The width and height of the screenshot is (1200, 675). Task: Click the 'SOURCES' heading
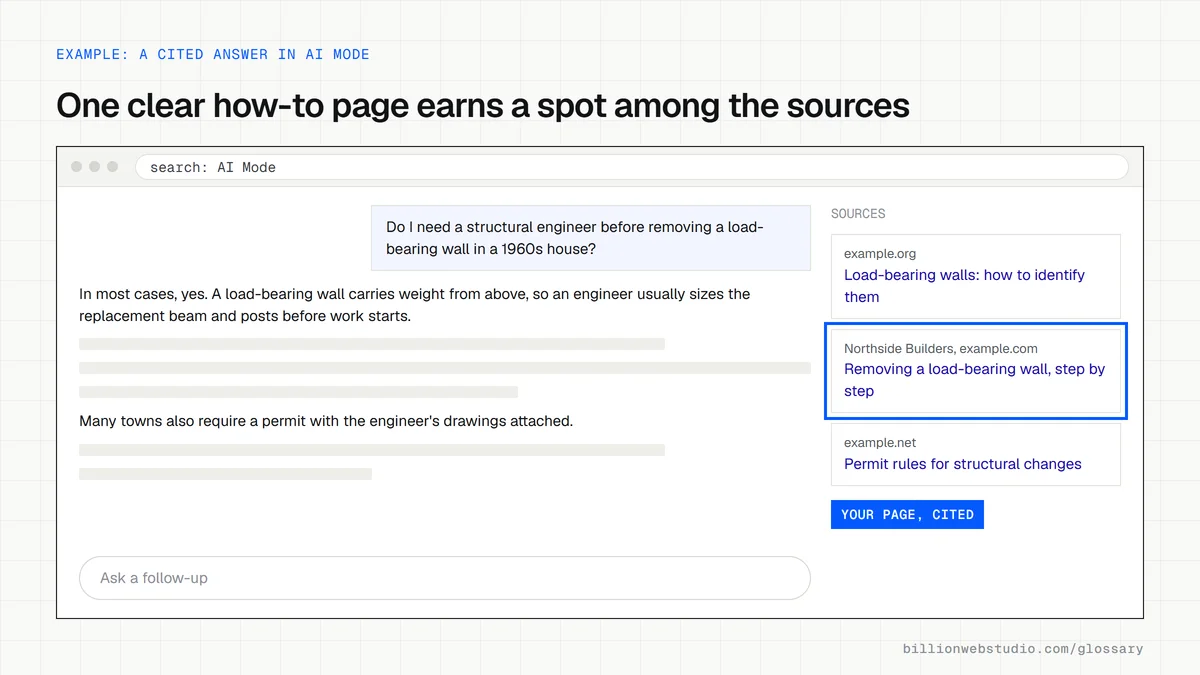point(858,214)
